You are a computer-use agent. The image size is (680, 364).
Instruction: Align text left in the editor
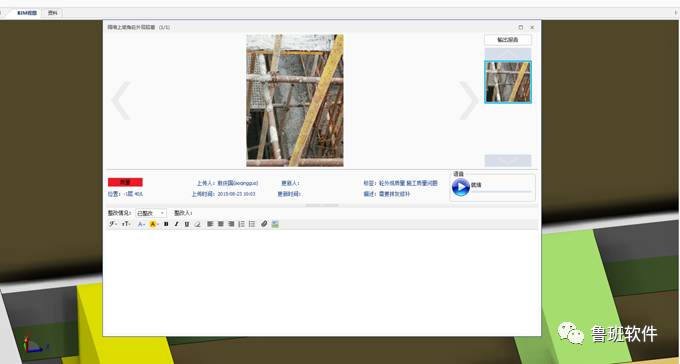(x=210, y=224)
